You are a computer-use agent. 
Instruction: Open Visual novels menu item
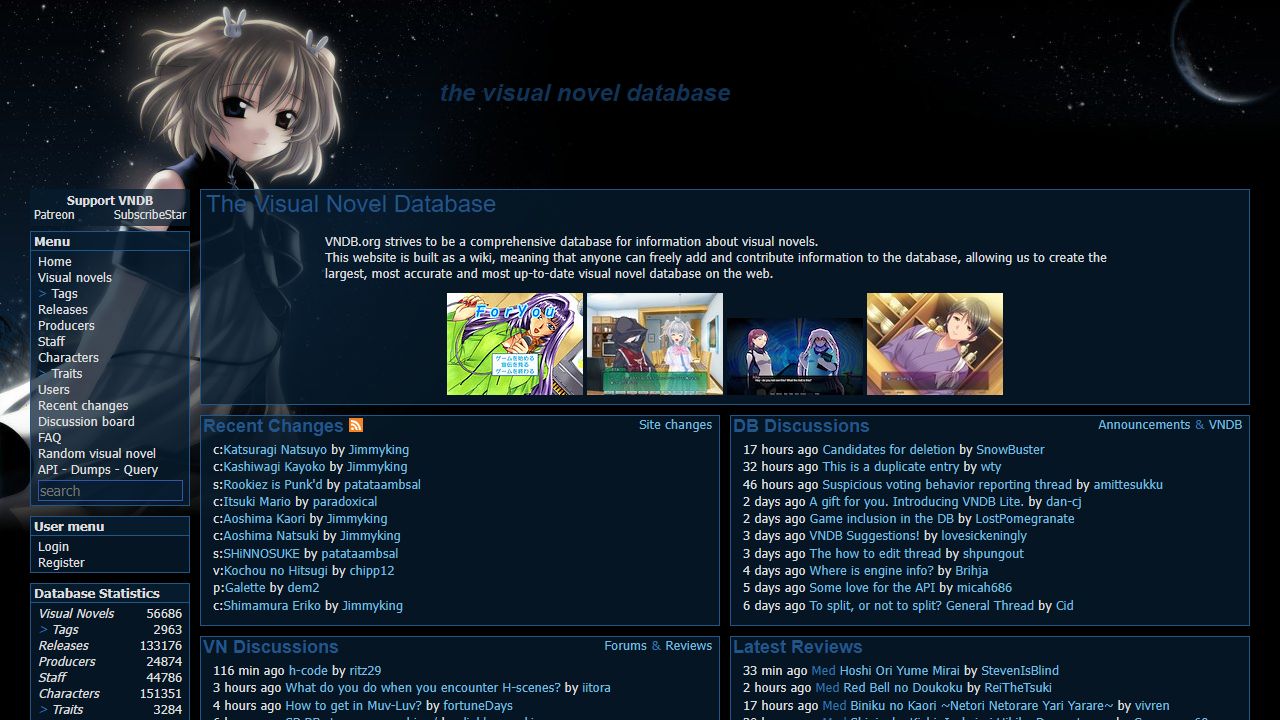tap(75, 278)
